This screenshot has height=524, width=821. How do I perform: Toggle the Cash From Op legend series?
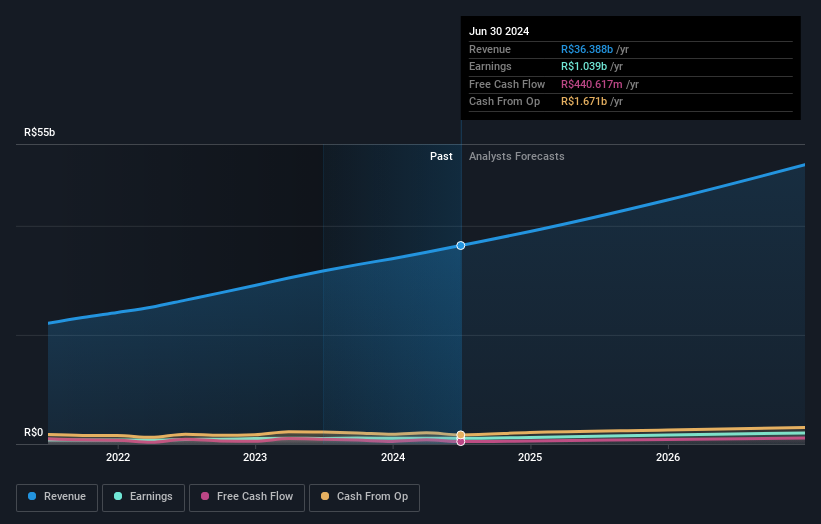point(364,497)
